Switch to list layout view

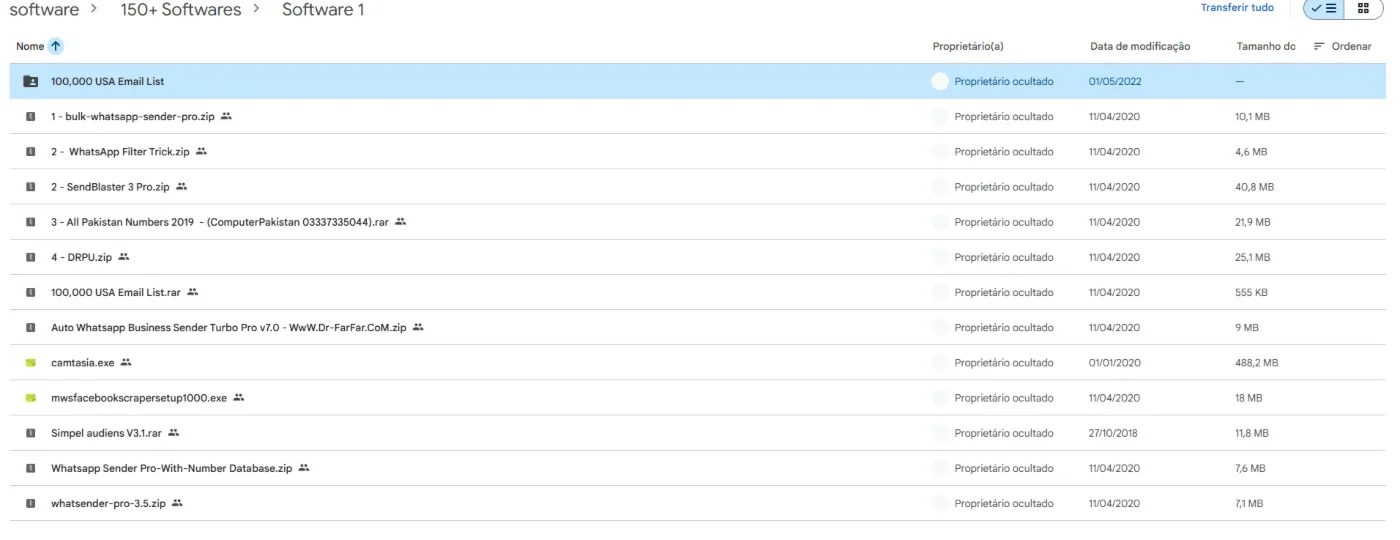pos(1324,9)
